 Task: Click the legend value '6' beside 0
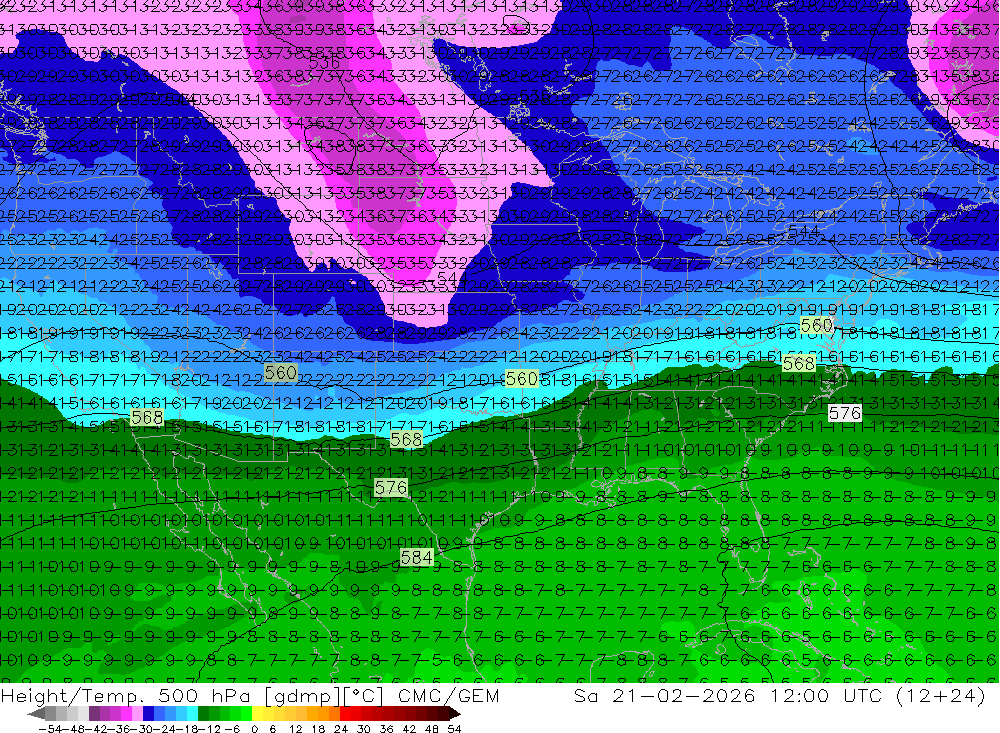pos(272,729)
